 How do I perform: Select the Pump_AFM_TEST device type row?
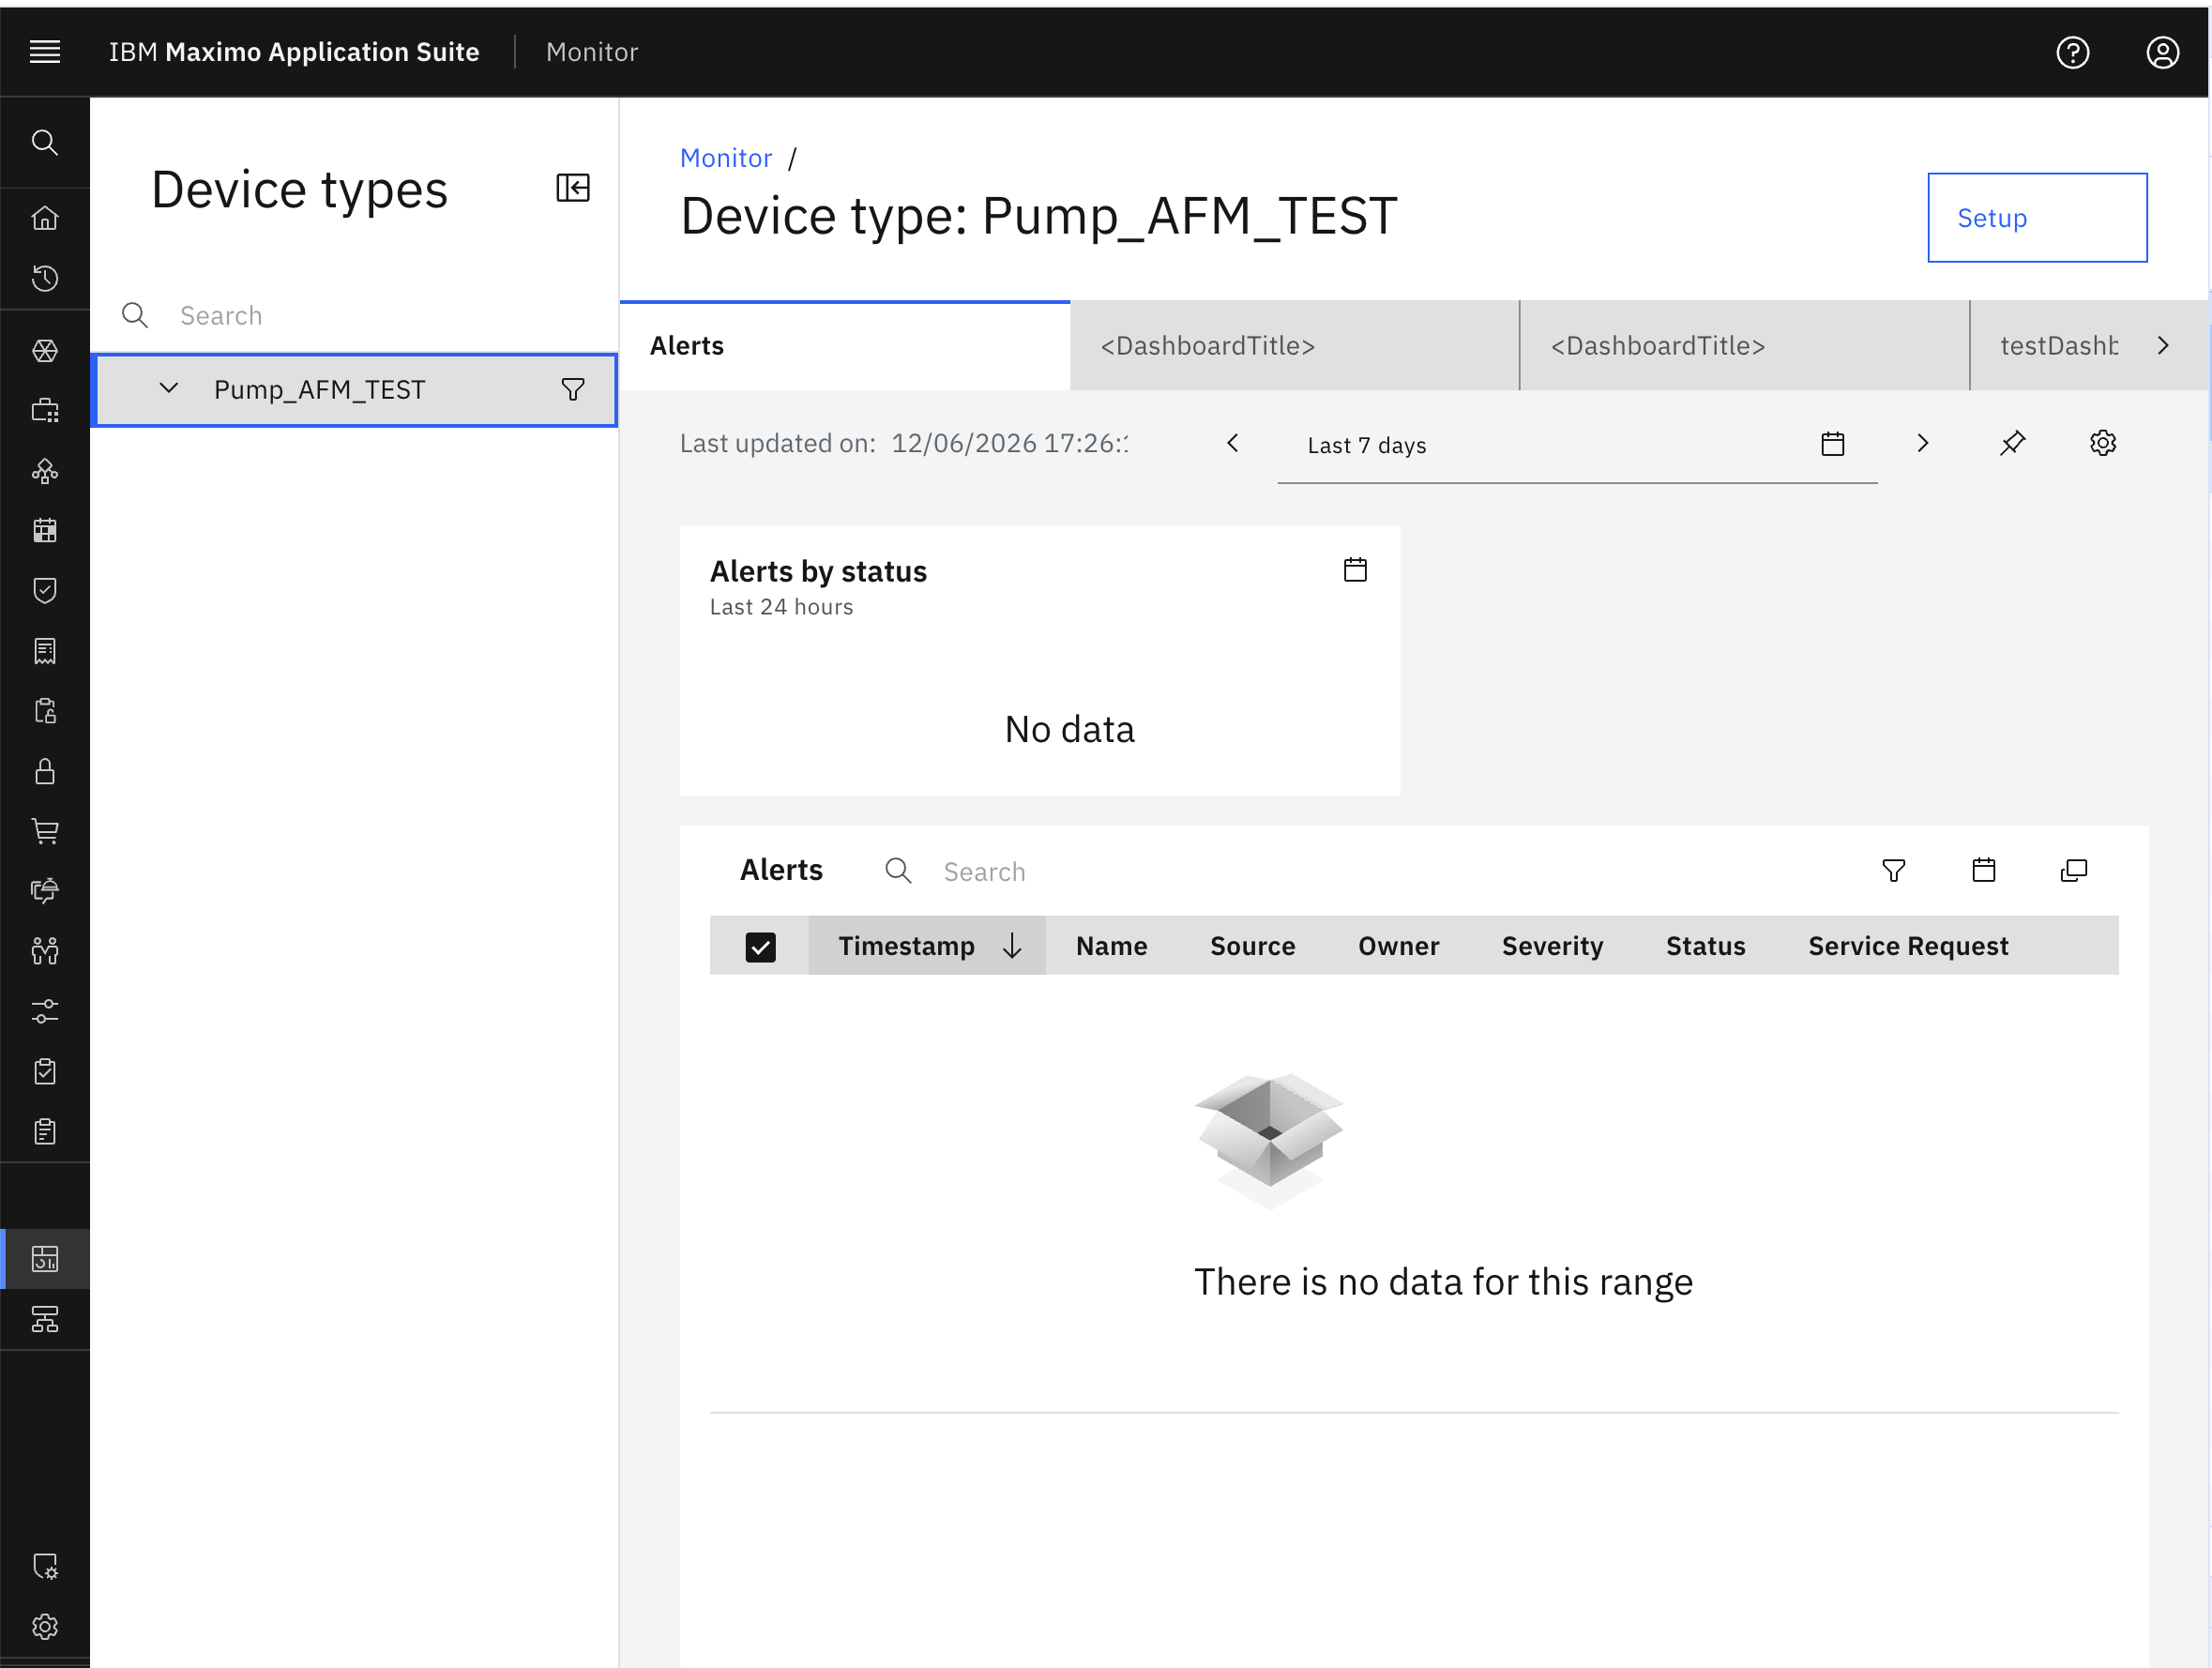coord(354,389)
